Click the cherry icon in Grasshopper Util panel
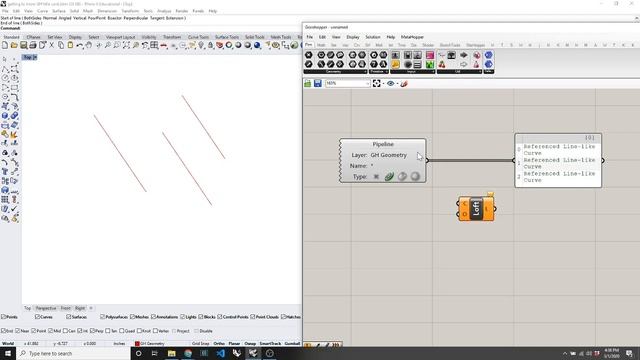The image size is (640, 360). [442, 64]
